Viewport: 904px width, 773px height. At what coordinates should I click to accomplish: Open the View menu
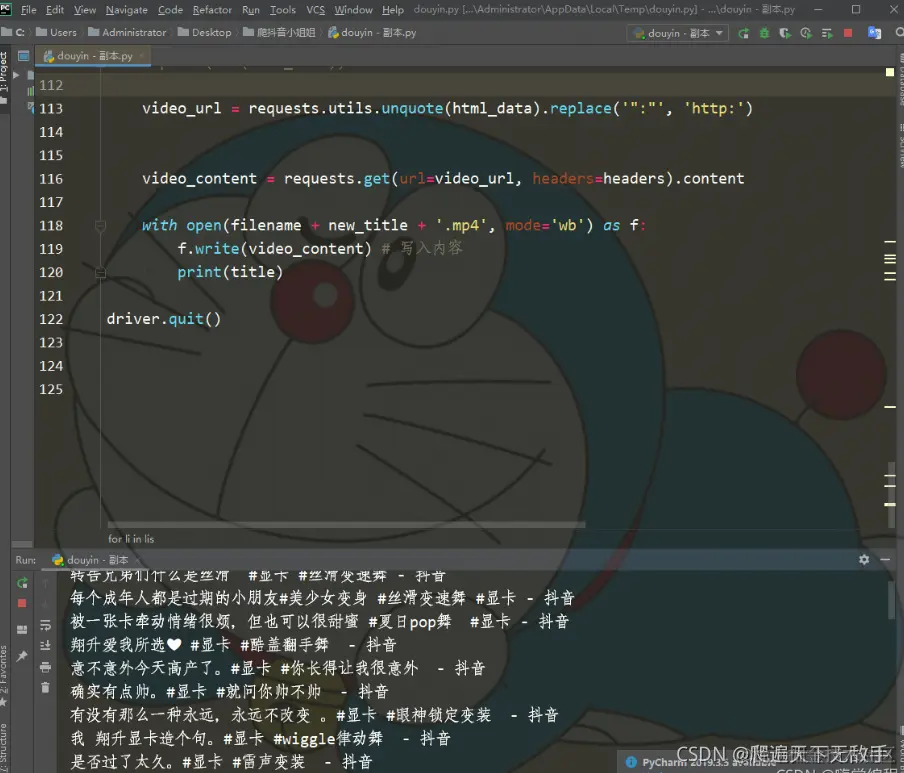pyautogui.click(x=85, y=10)
